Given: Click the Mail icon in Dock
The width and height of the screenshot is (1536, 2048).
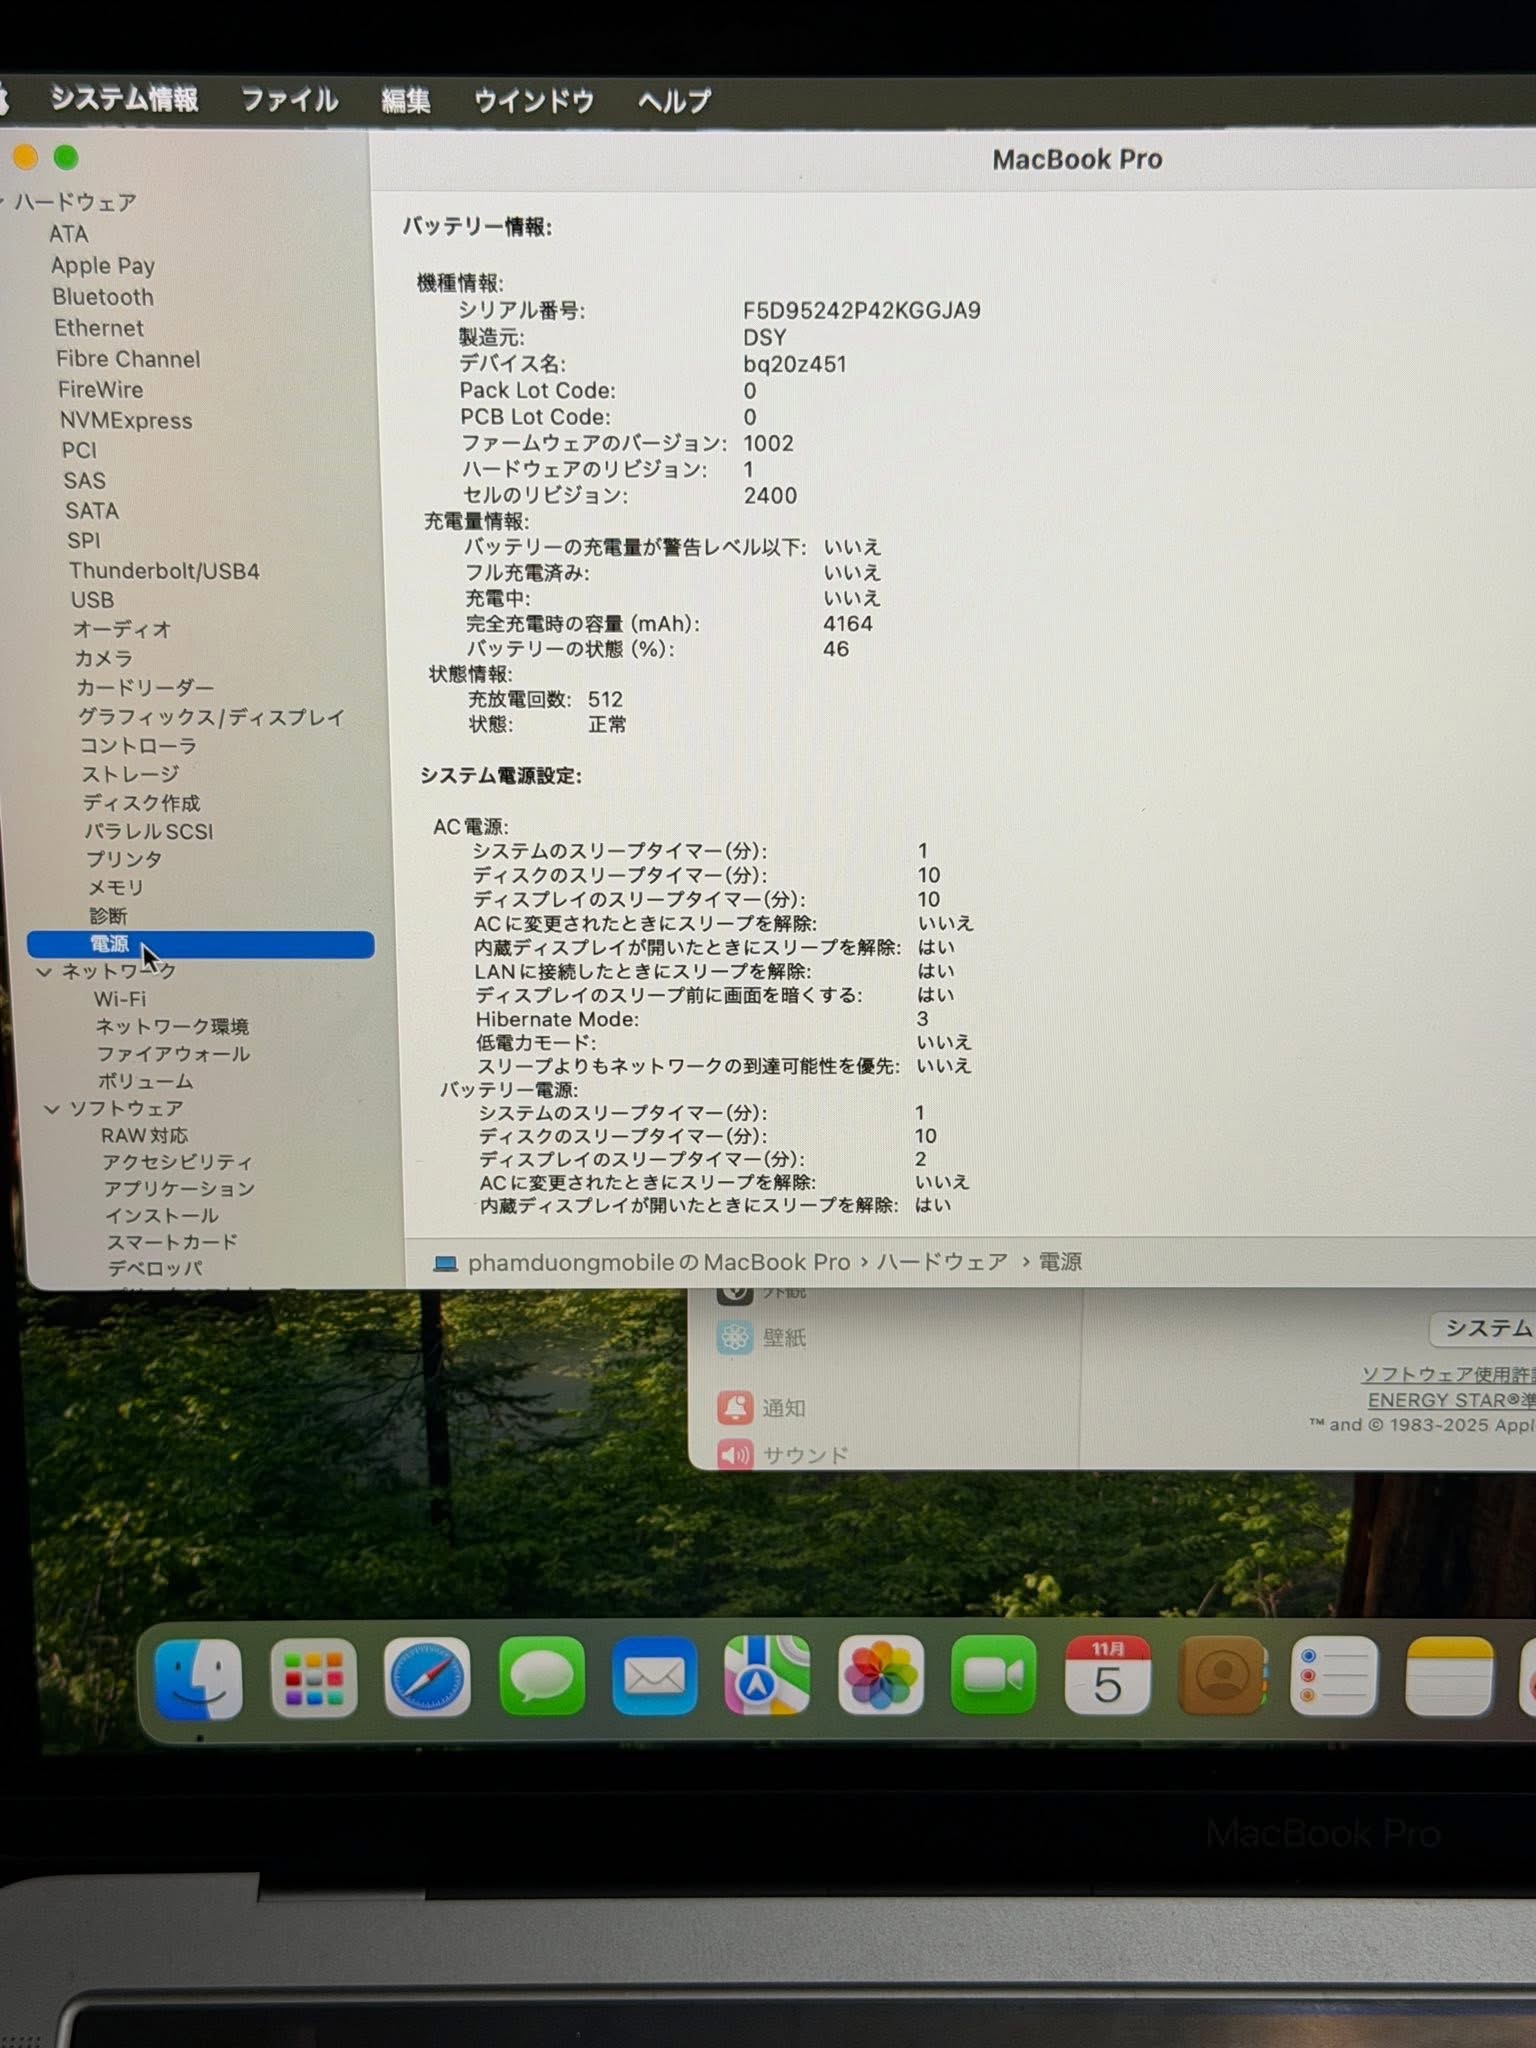Looking at the screenshot, I should pyautogui.click(x=654, y=1677).
